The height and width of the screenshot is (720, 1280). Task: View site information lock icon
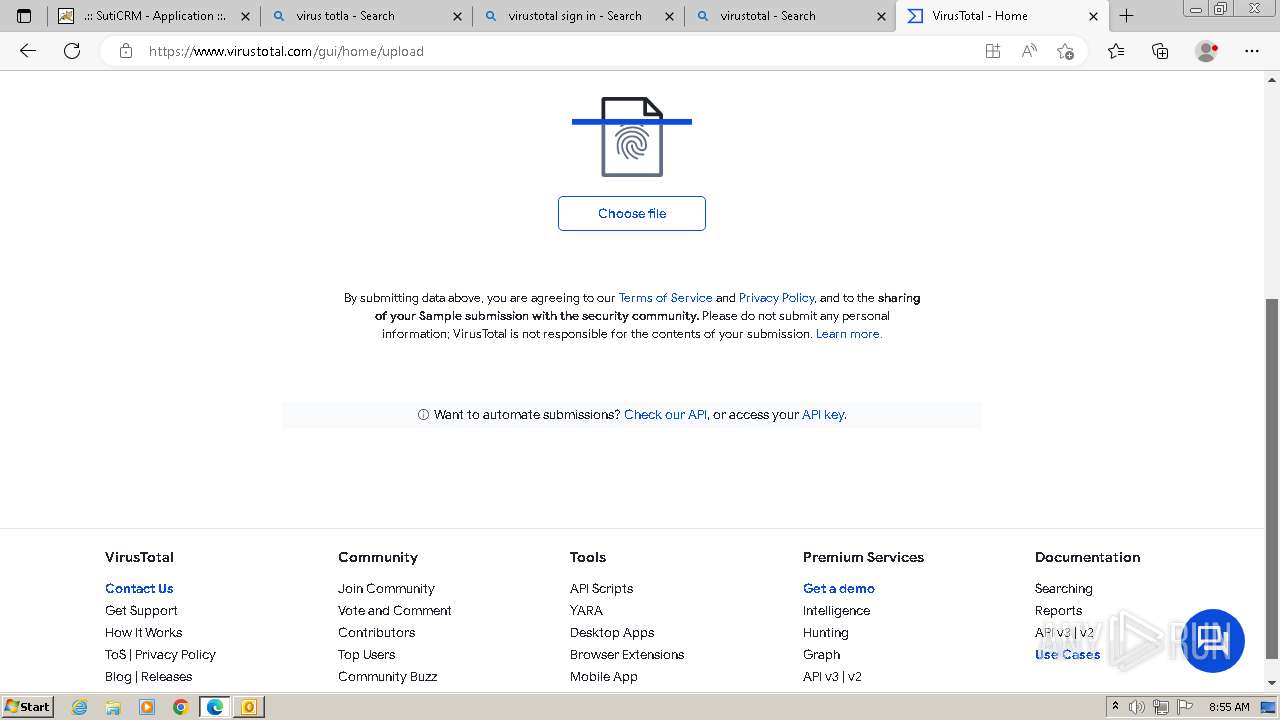tap(126, 51)
